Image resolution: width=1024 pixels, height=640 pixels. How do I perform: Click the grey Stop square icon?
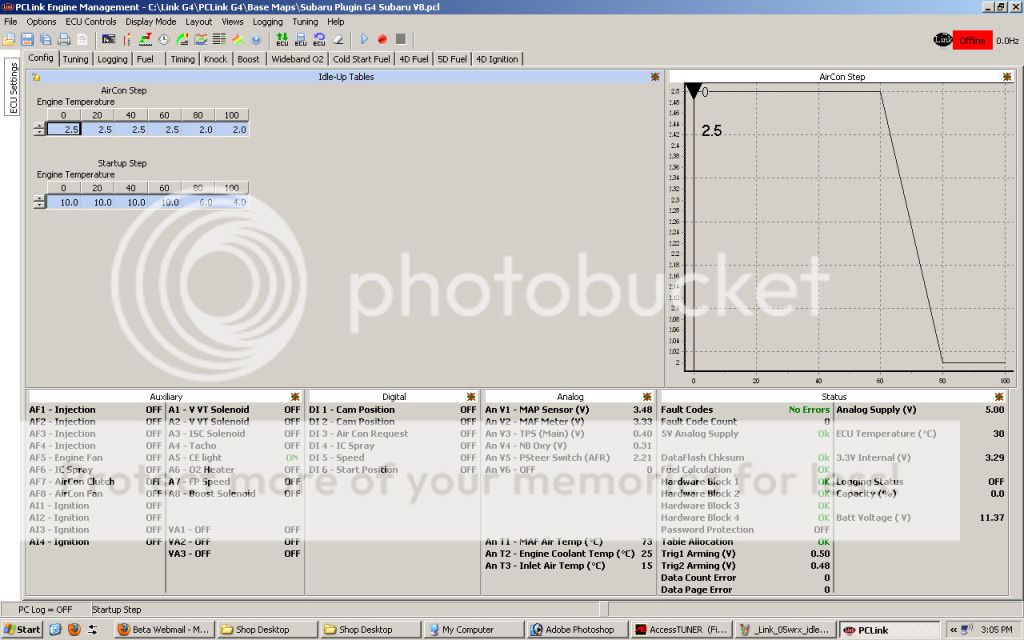tap(400, 39)
